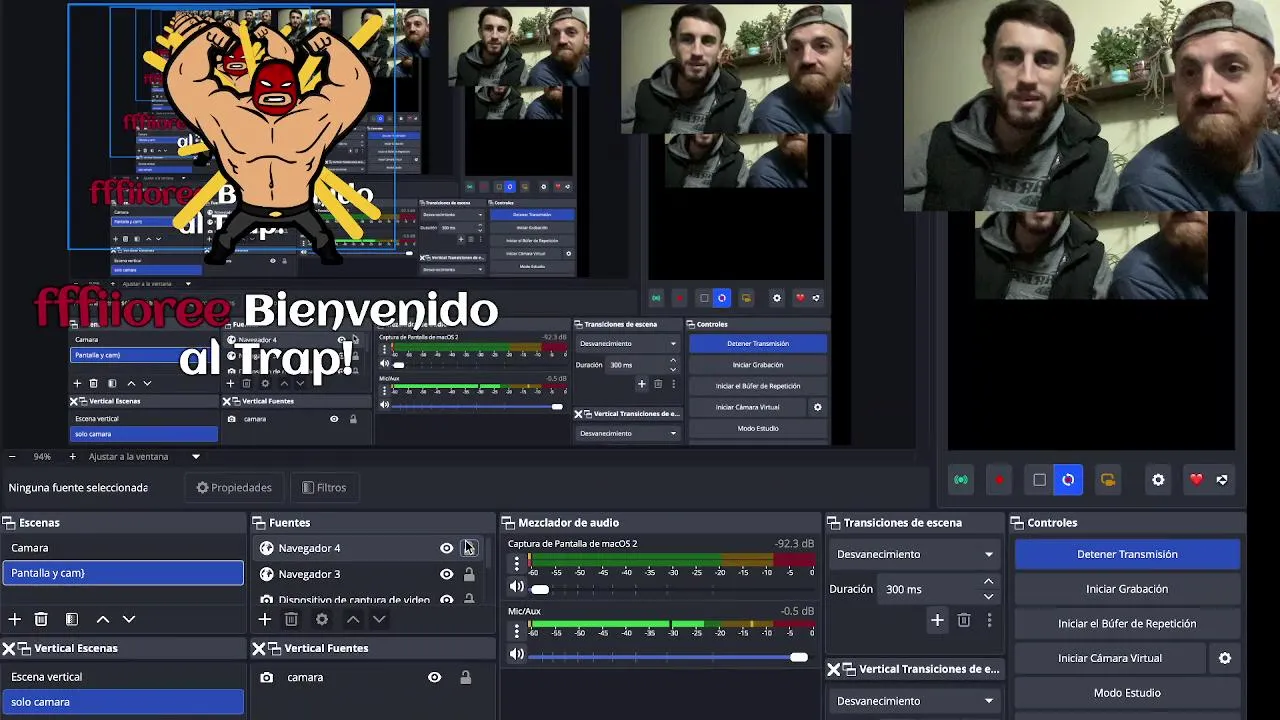Select Navegador 3 source row
Viewport: 1280px width, 720px height.
coord(369,574)
